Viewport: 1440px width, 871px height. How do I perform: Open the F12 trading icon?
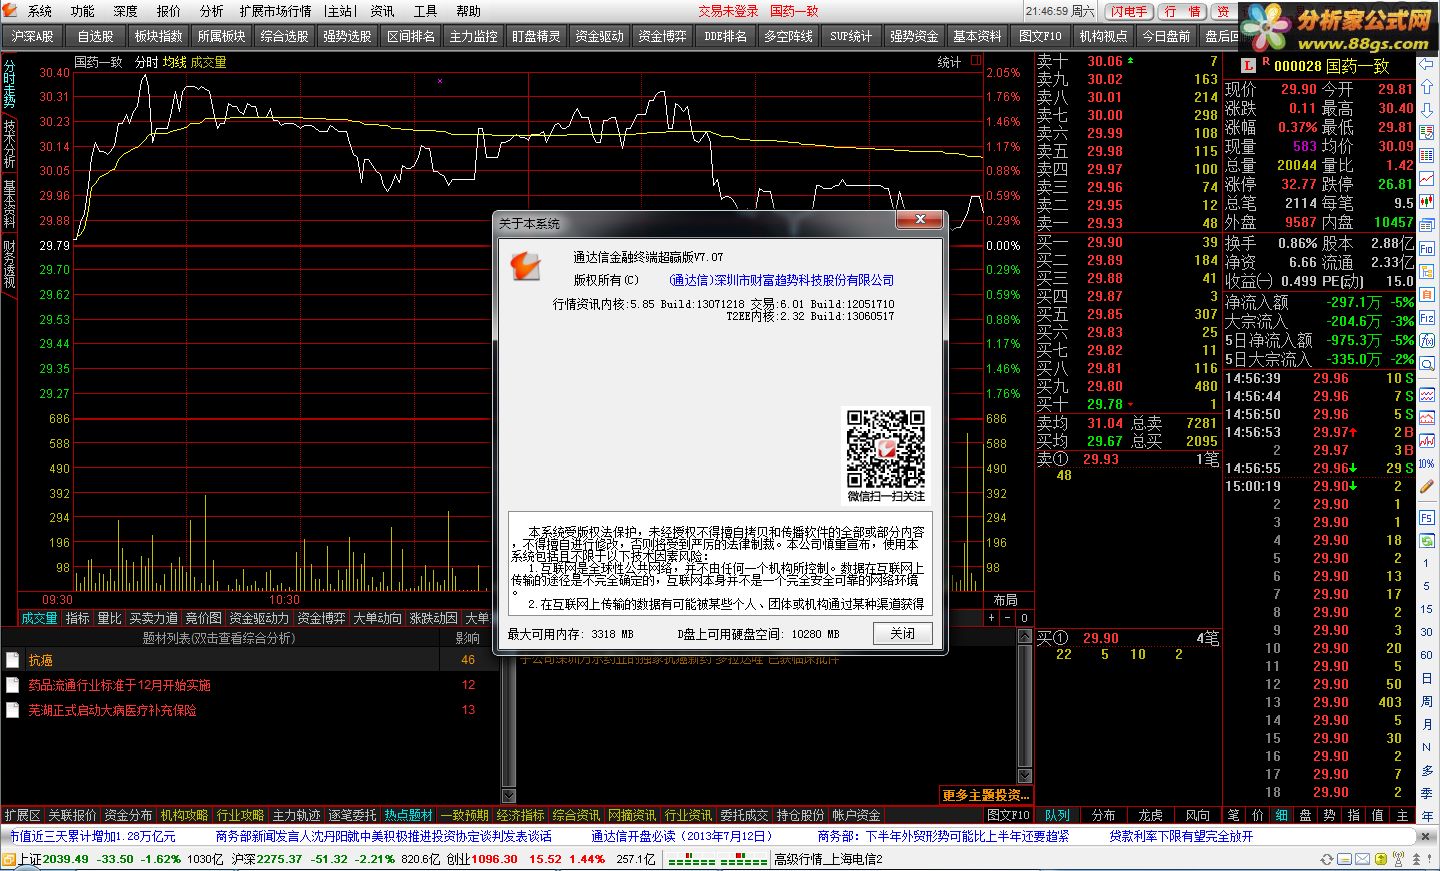pyautogui.click(x=1427, y=316)
